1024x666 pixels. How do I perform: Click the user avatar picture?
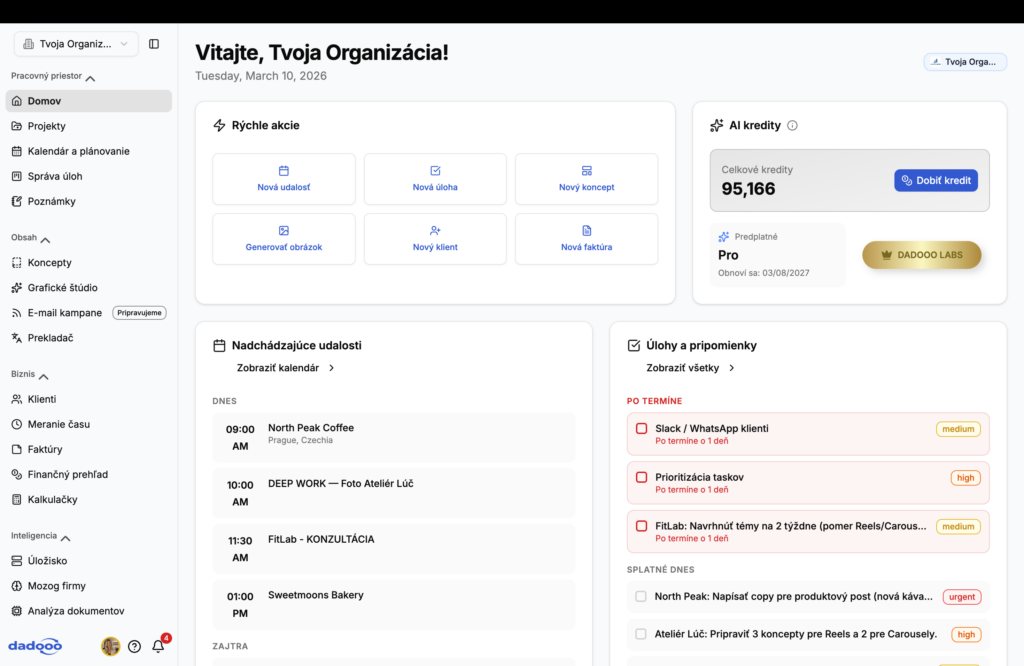click(110, 646)
